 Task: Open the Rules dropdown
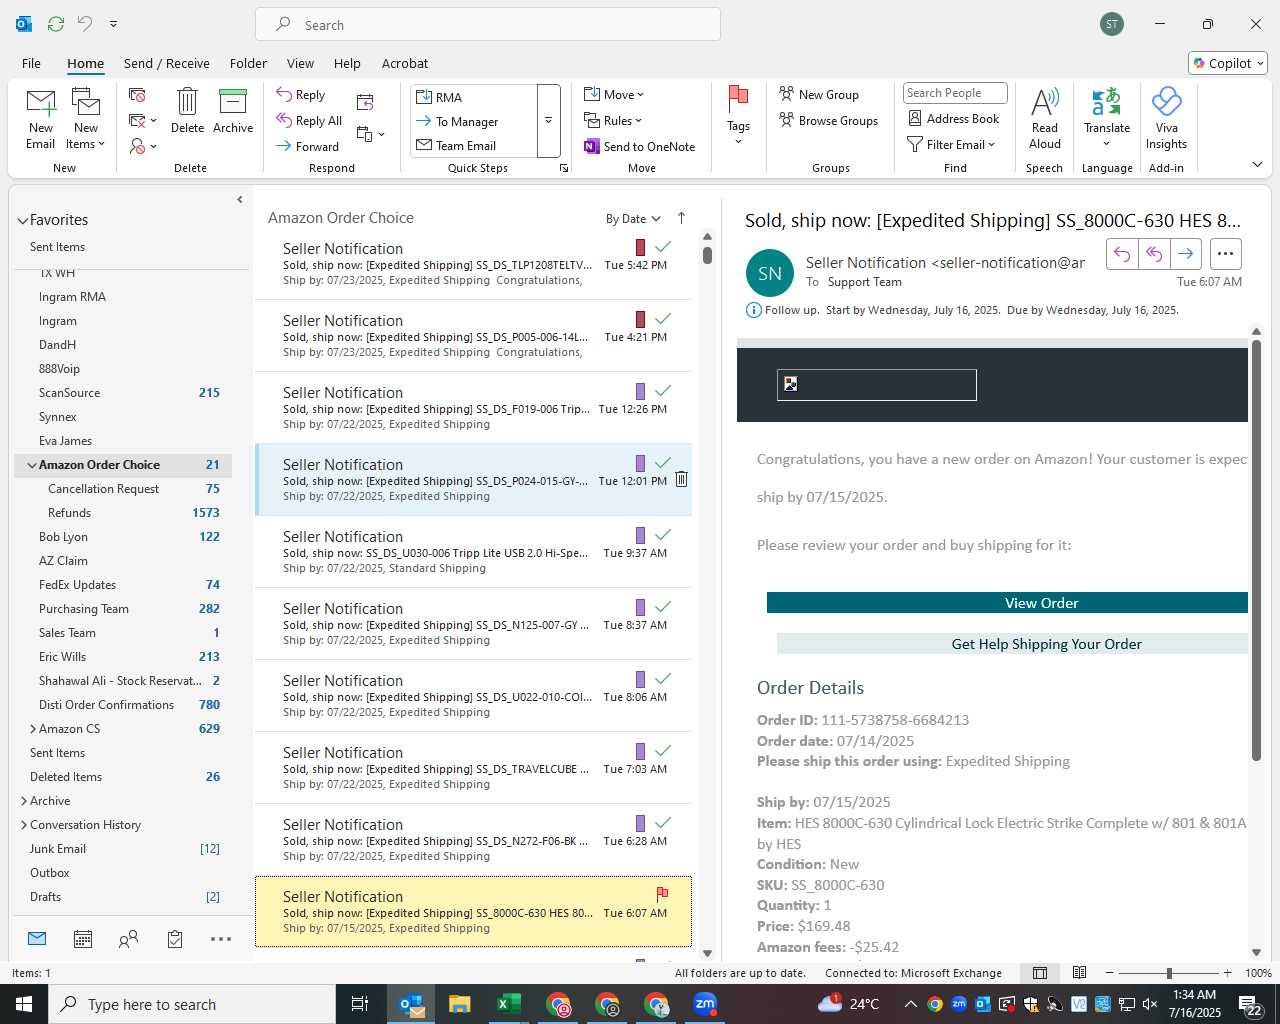[x=613, y=121]
